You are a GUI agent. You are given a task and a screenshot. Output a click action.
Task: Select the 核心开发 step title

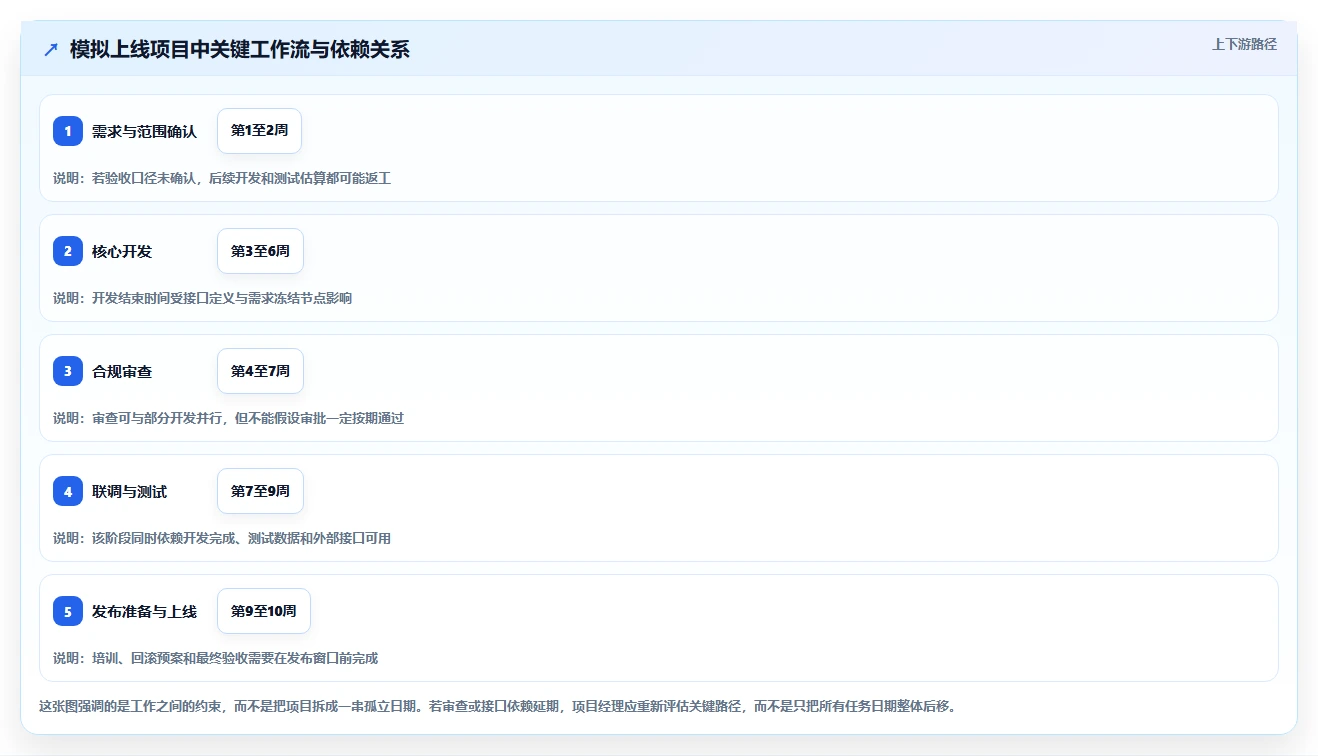click(122, 251)
